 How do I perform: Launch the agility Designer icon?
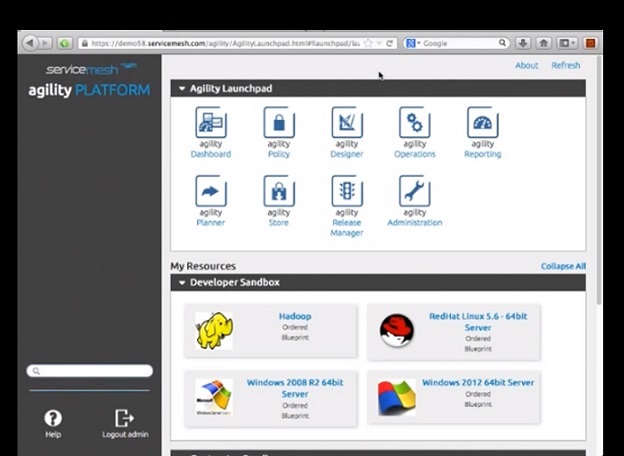[346, 123]
